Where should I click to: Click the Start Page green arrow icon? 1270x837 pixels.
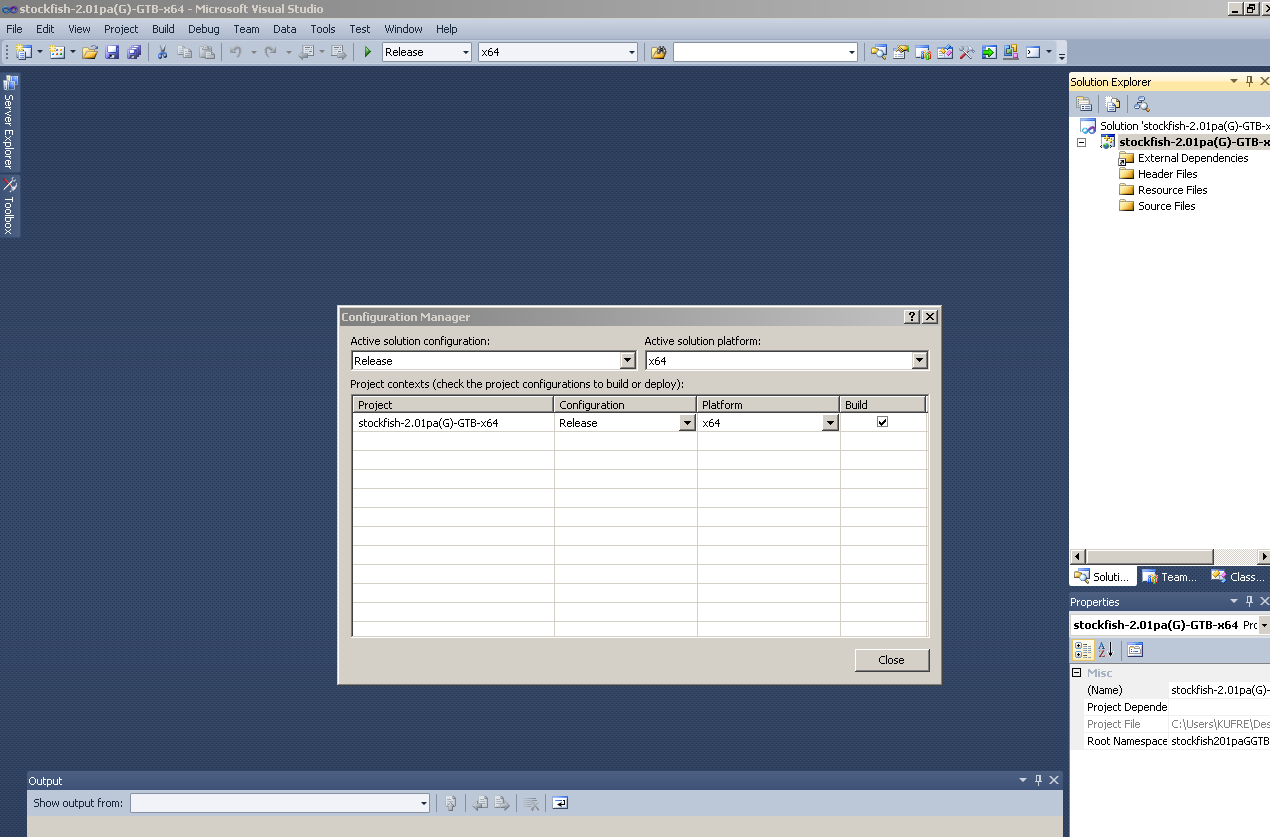pyautogui.click(x=989, y=52)
